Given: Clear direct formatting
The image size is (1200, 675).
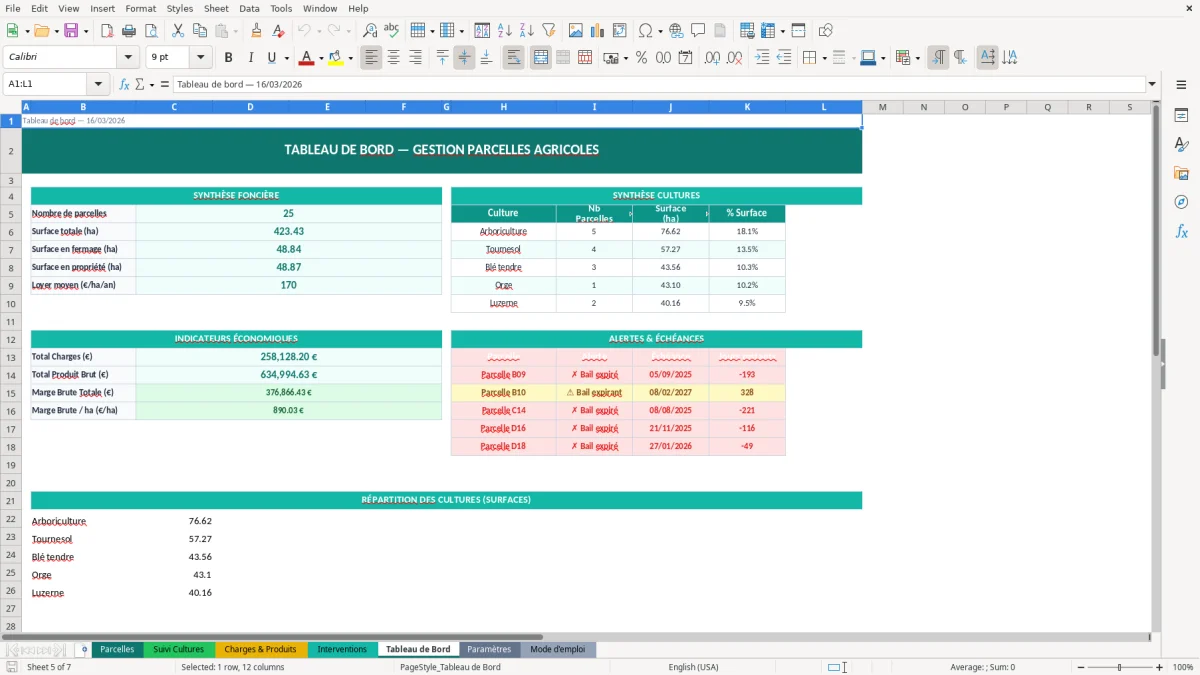Looking at the screenshot, I should (279, 31).
